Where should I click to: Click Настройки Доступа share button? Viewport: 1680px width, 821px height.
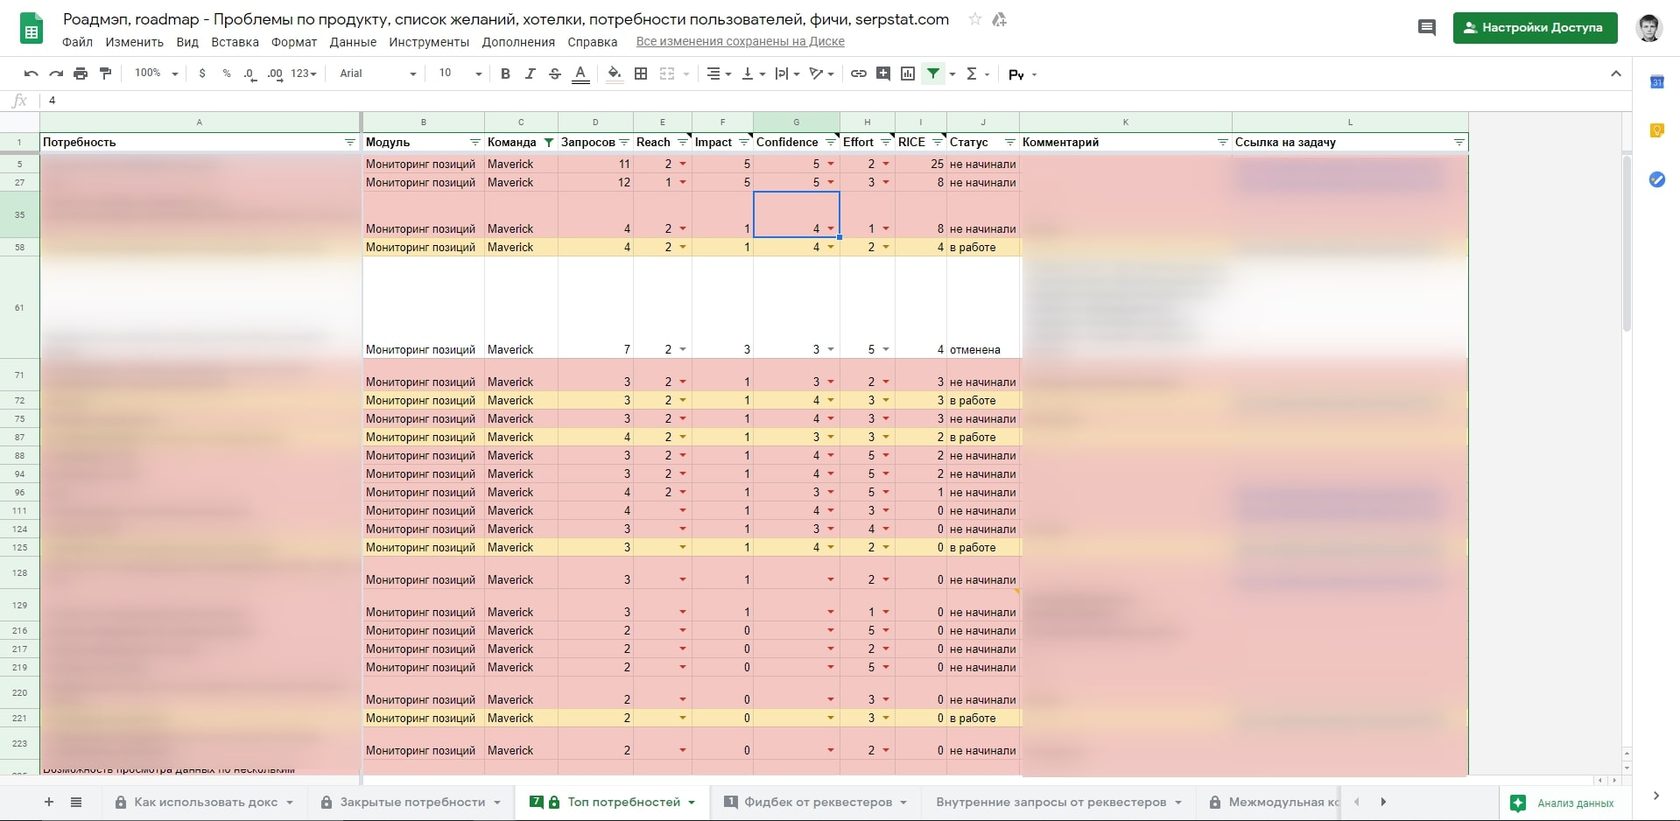pos(1535,28)
